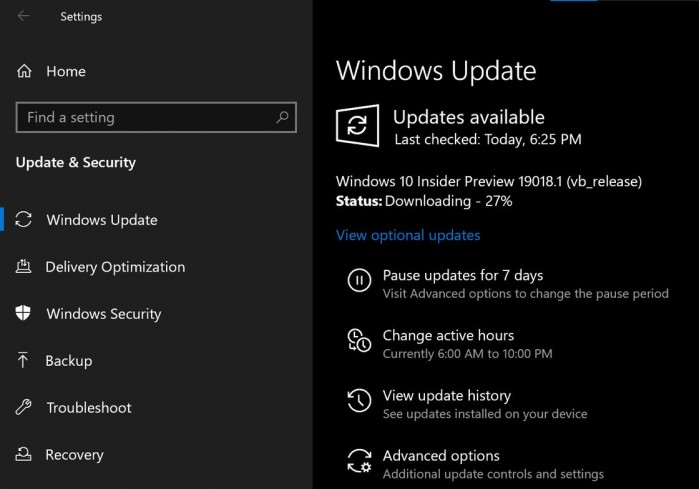
Task: Click the Home house icon
Action: (24, 71)
